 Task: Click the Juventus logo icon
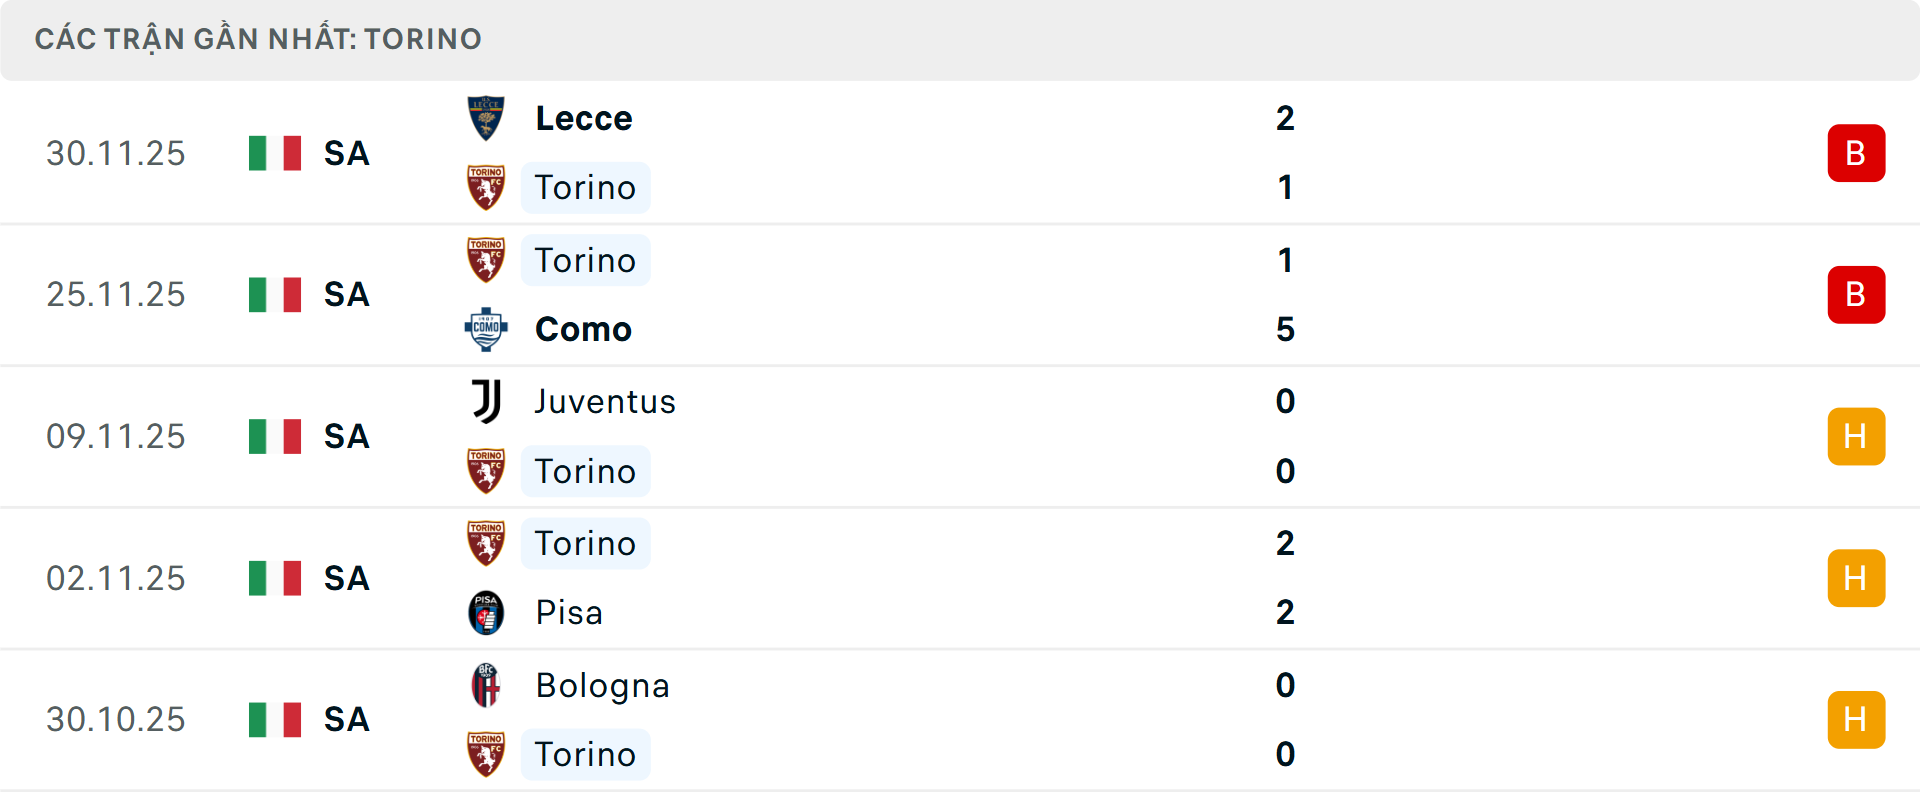coord(486,401)
